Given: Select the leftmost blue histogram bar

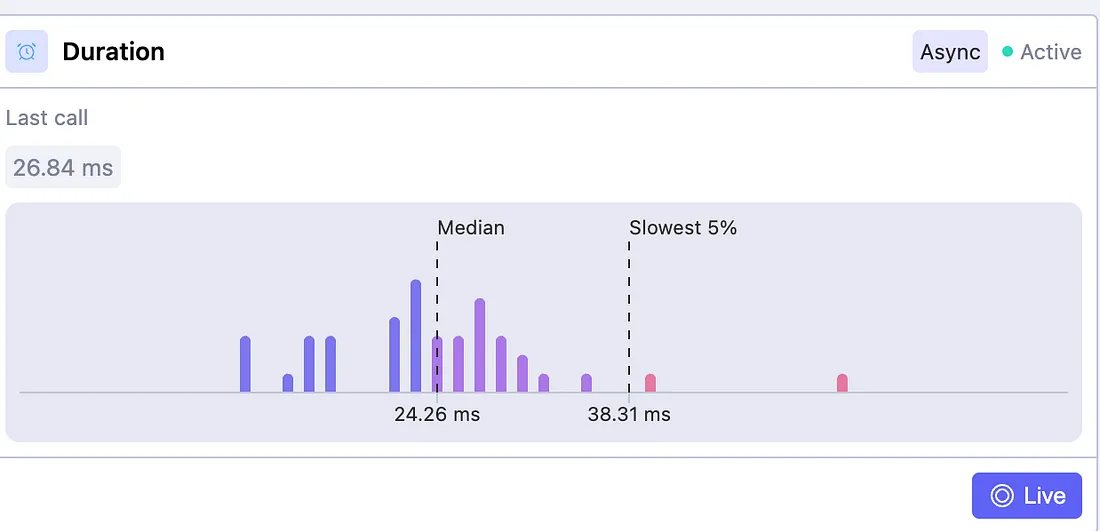Looking at the screenshot, I should click(245, 364).
